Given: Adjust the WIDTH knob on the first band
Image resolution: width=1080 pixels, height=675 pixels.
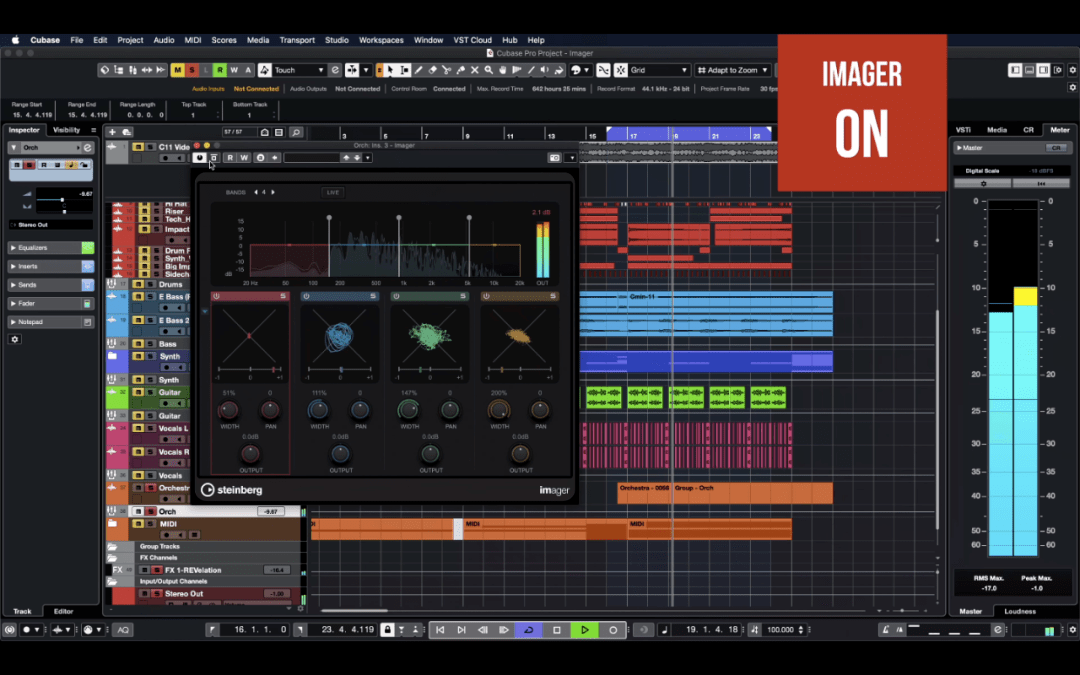Looking at the screenshot, I should (x=228, y=410).
